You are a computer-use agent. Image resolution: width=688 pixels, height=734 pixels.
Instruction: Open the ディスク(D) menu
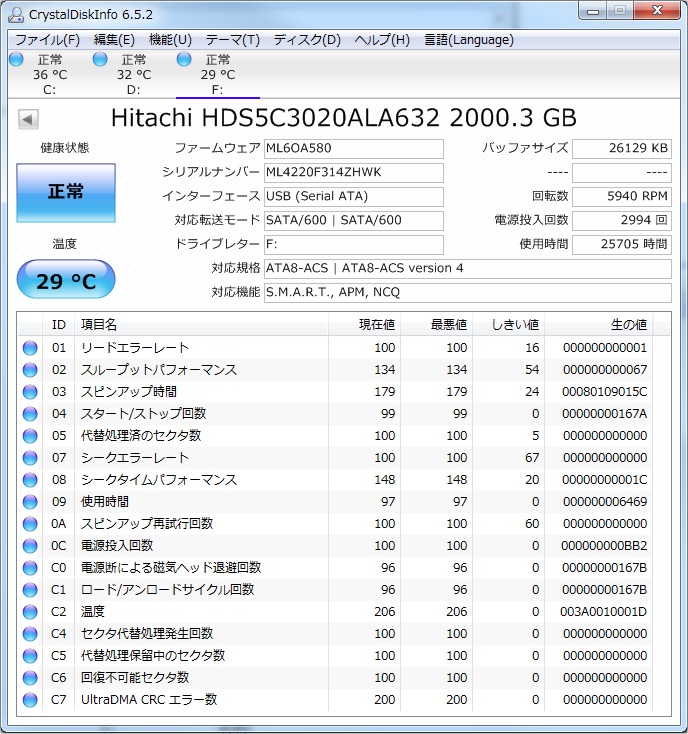(x=307, y=40)
